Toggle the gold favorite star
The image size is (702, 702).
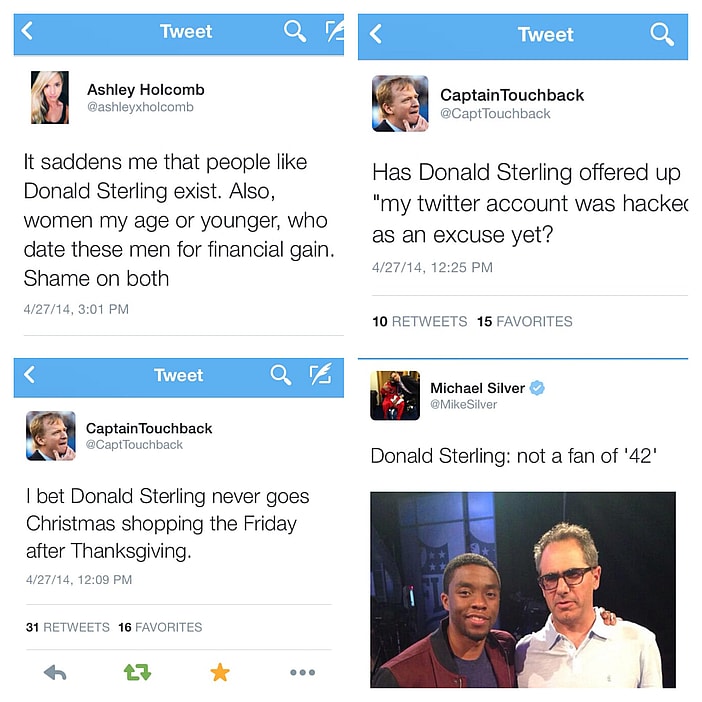click(220, 672)
